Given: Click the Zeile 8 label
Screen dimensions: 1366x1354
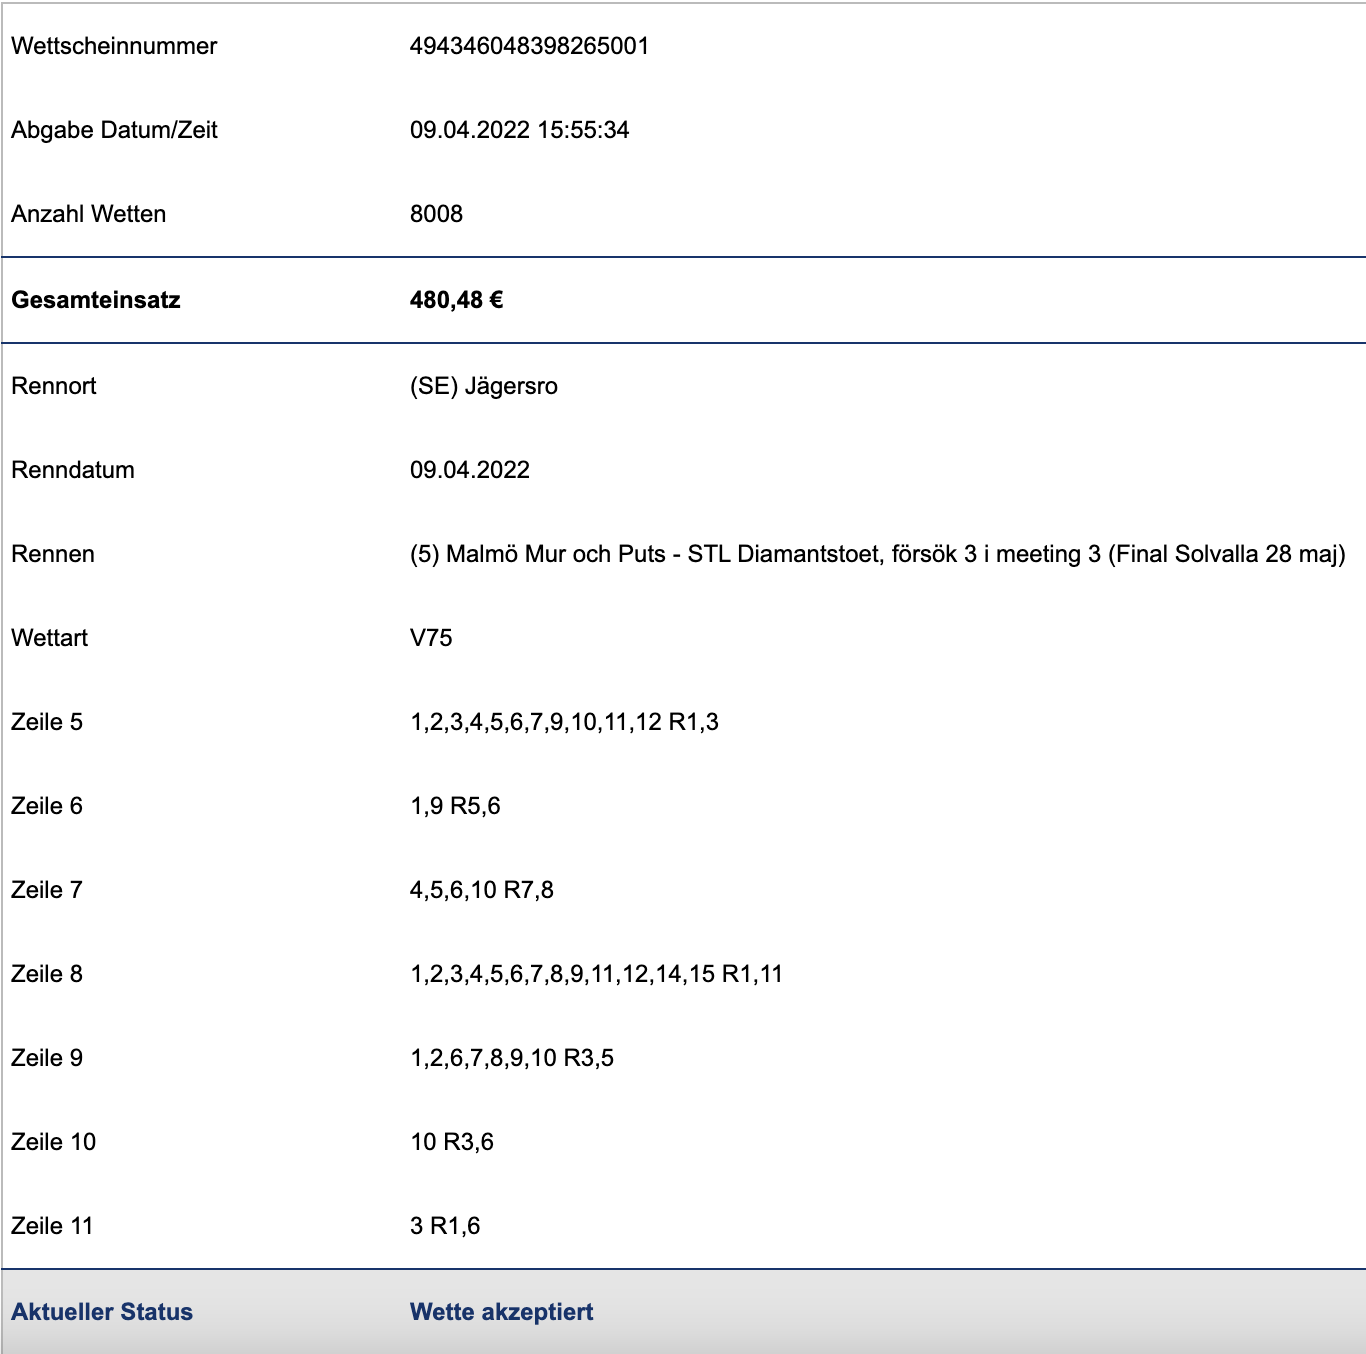Looking at the screenshot, I should [x=47, y=974].
